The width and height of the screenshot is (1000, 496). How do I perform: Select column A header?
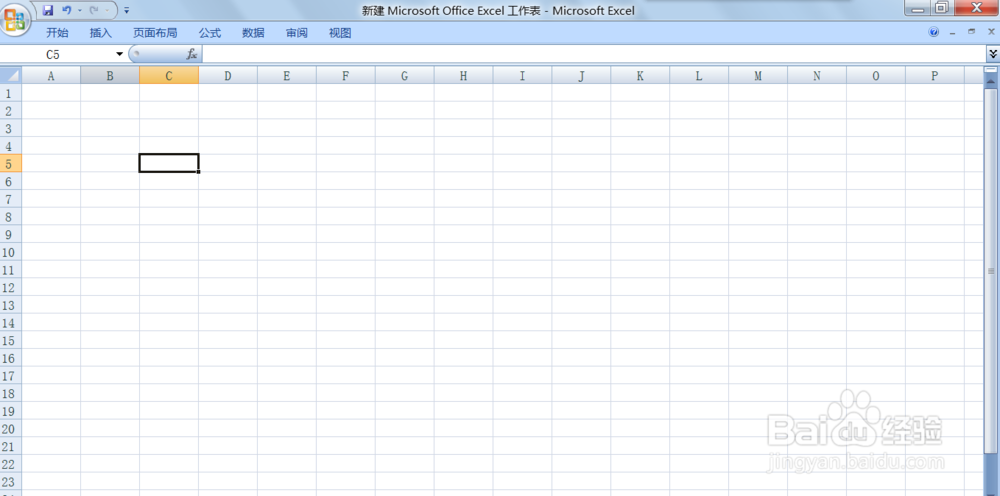pyautogui.click(x=51, y=76)
